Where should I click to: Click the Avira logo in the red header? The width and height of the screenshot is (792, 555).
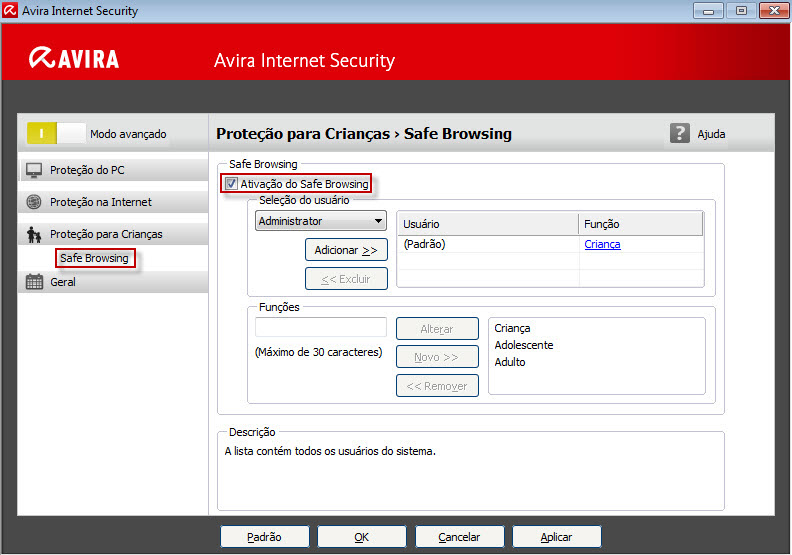(x=74, y=58)
